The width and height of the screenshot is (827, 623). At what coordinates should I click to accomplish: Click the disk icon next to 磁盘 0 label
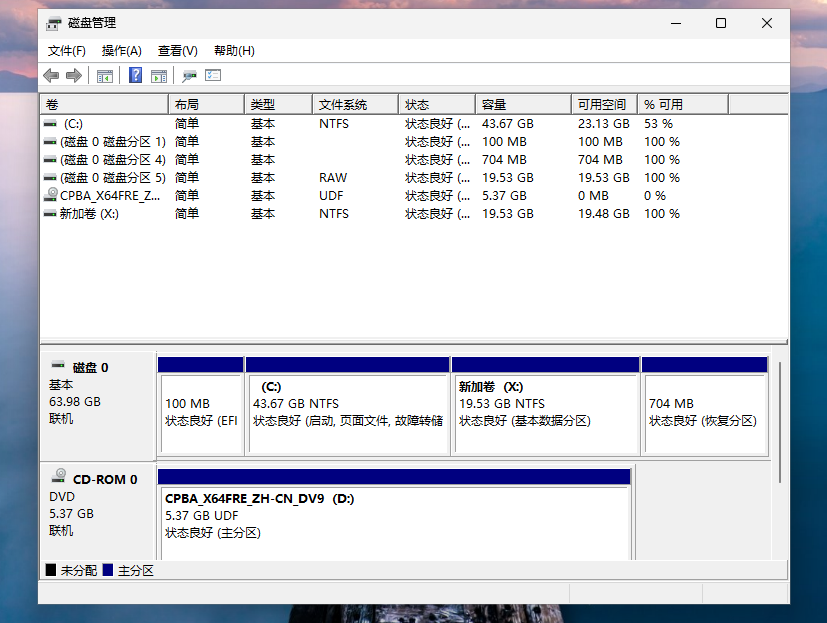[x=58, y=365]
